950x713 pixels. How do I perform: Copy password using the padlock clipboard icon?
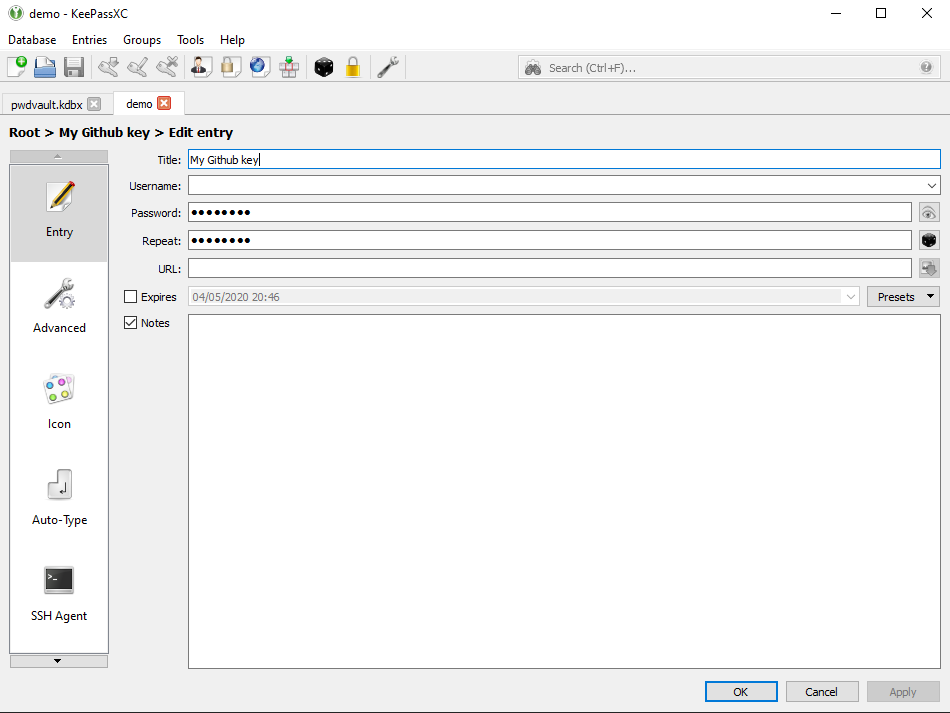[x=230, y=67]
